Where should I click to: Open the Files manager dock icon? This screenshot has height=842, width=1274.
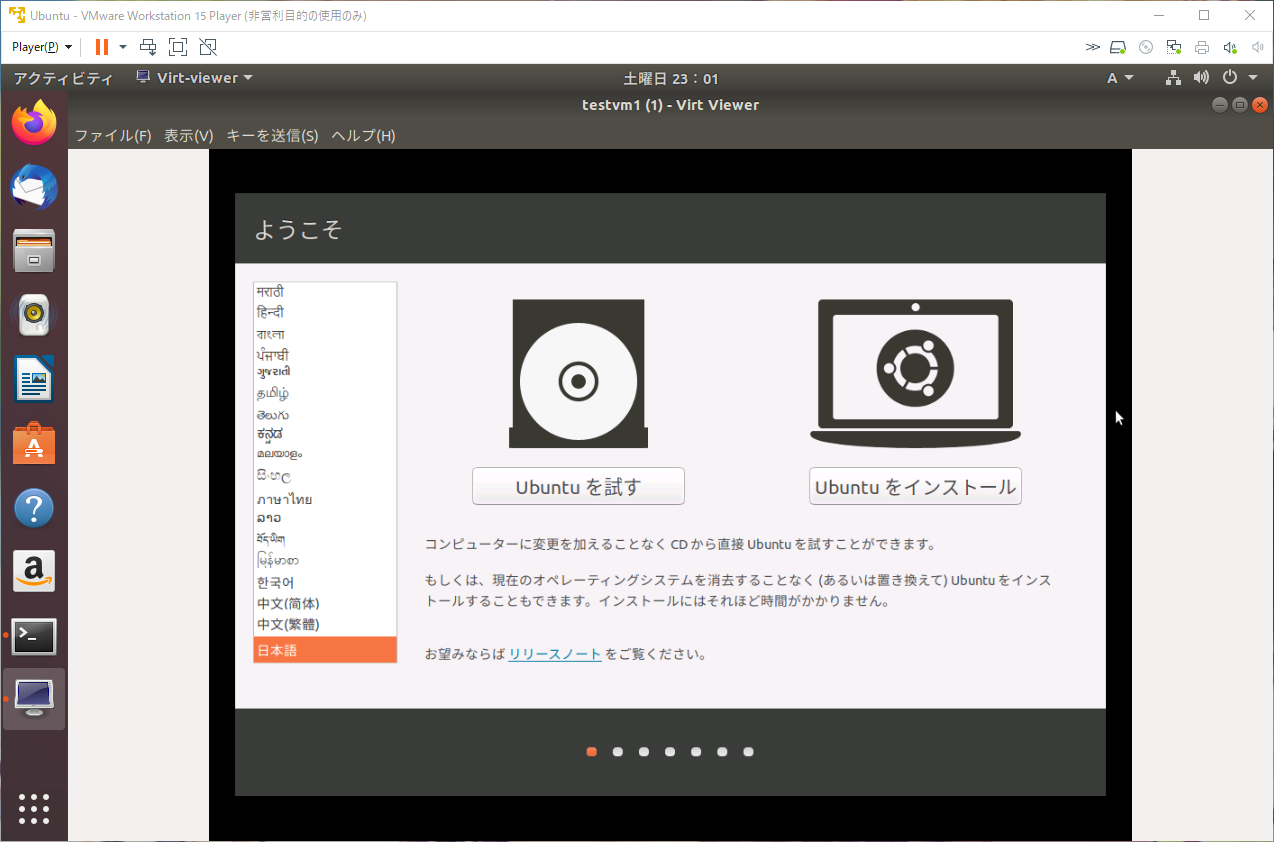[34, 251]
